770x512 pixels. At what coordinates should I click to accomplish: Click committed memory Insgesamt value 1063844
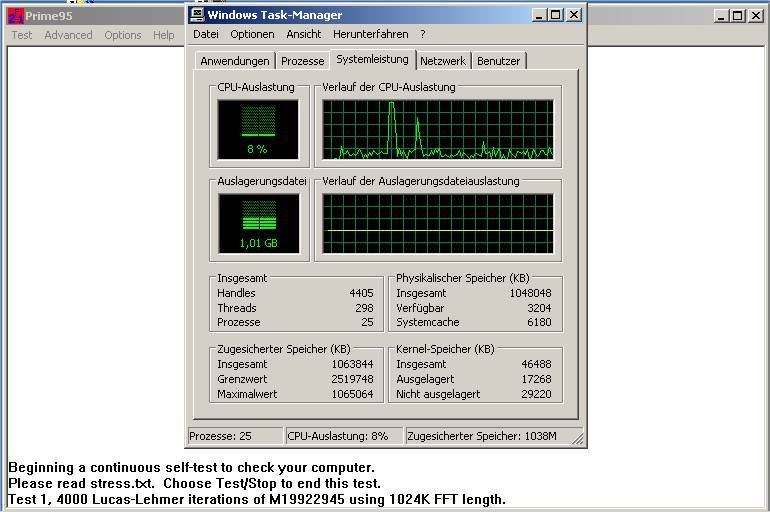coord(352,364)
